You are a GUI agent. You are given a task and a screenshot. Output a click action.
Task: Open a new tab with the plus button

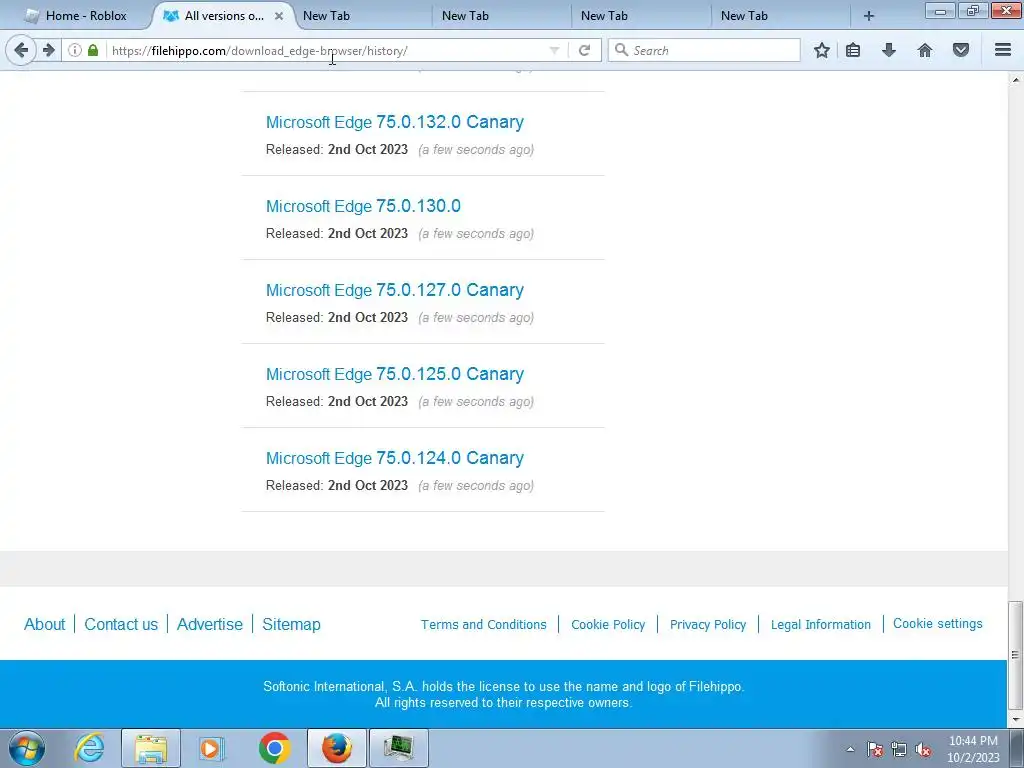(869, 16)
